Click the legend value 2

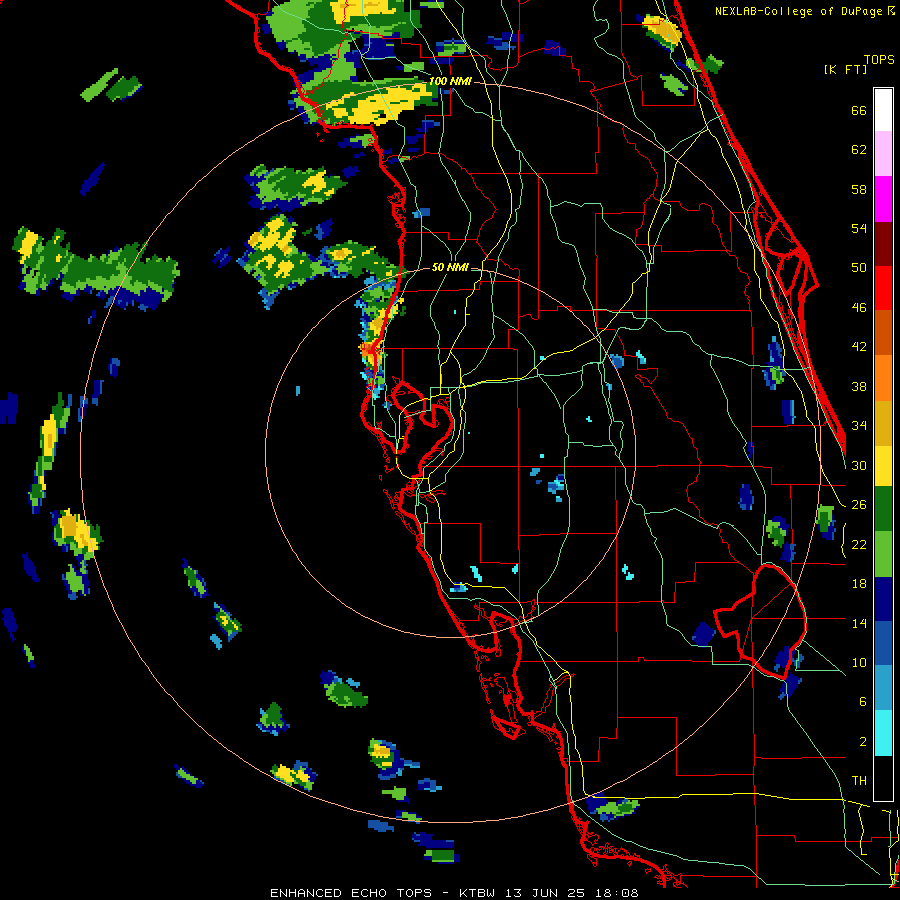click(863, 741)
